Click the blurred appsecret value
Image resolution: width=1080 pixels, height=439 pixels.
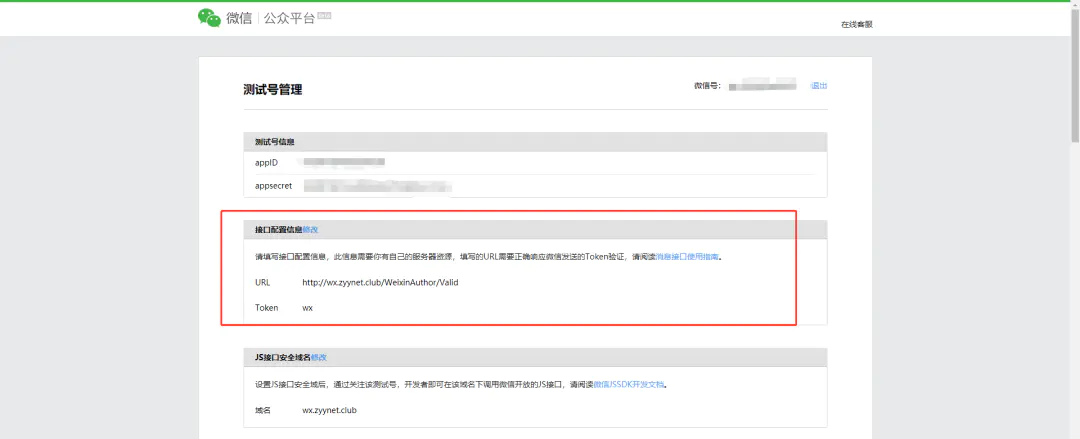click(x=377, y=186)
